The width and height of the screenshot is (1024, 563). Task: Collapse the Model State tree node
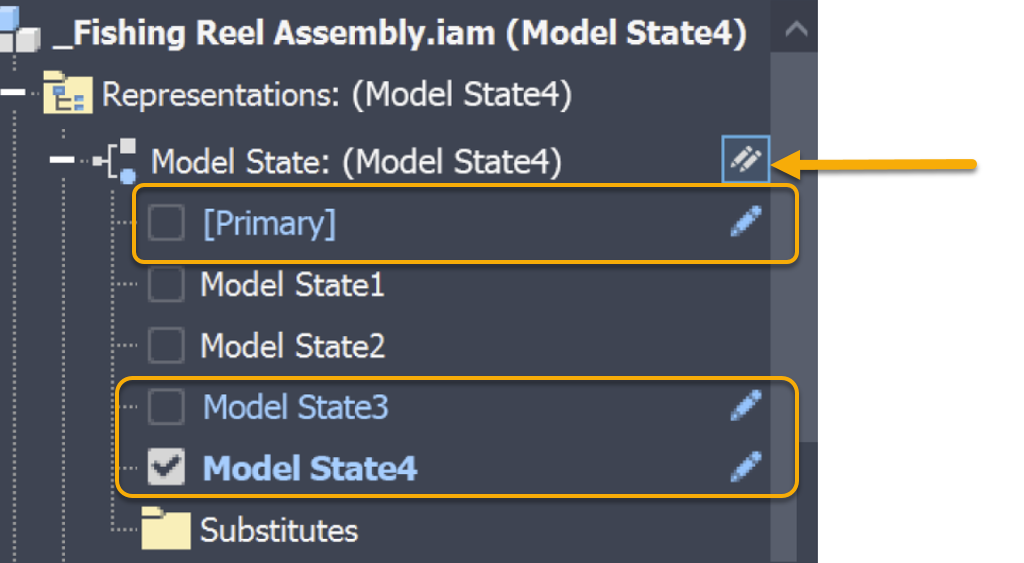(62, 160)
